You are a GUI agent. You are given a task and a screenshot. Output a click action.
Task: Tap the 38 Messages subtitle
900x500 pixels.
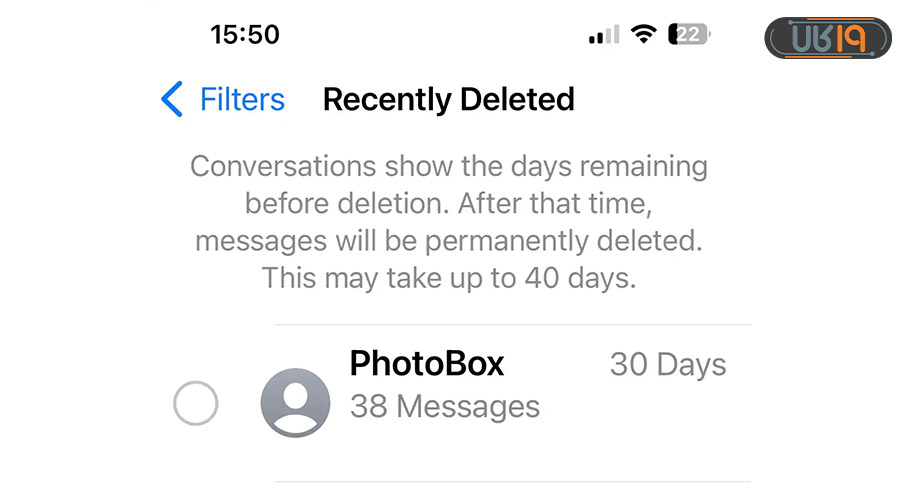pos(444,406)
